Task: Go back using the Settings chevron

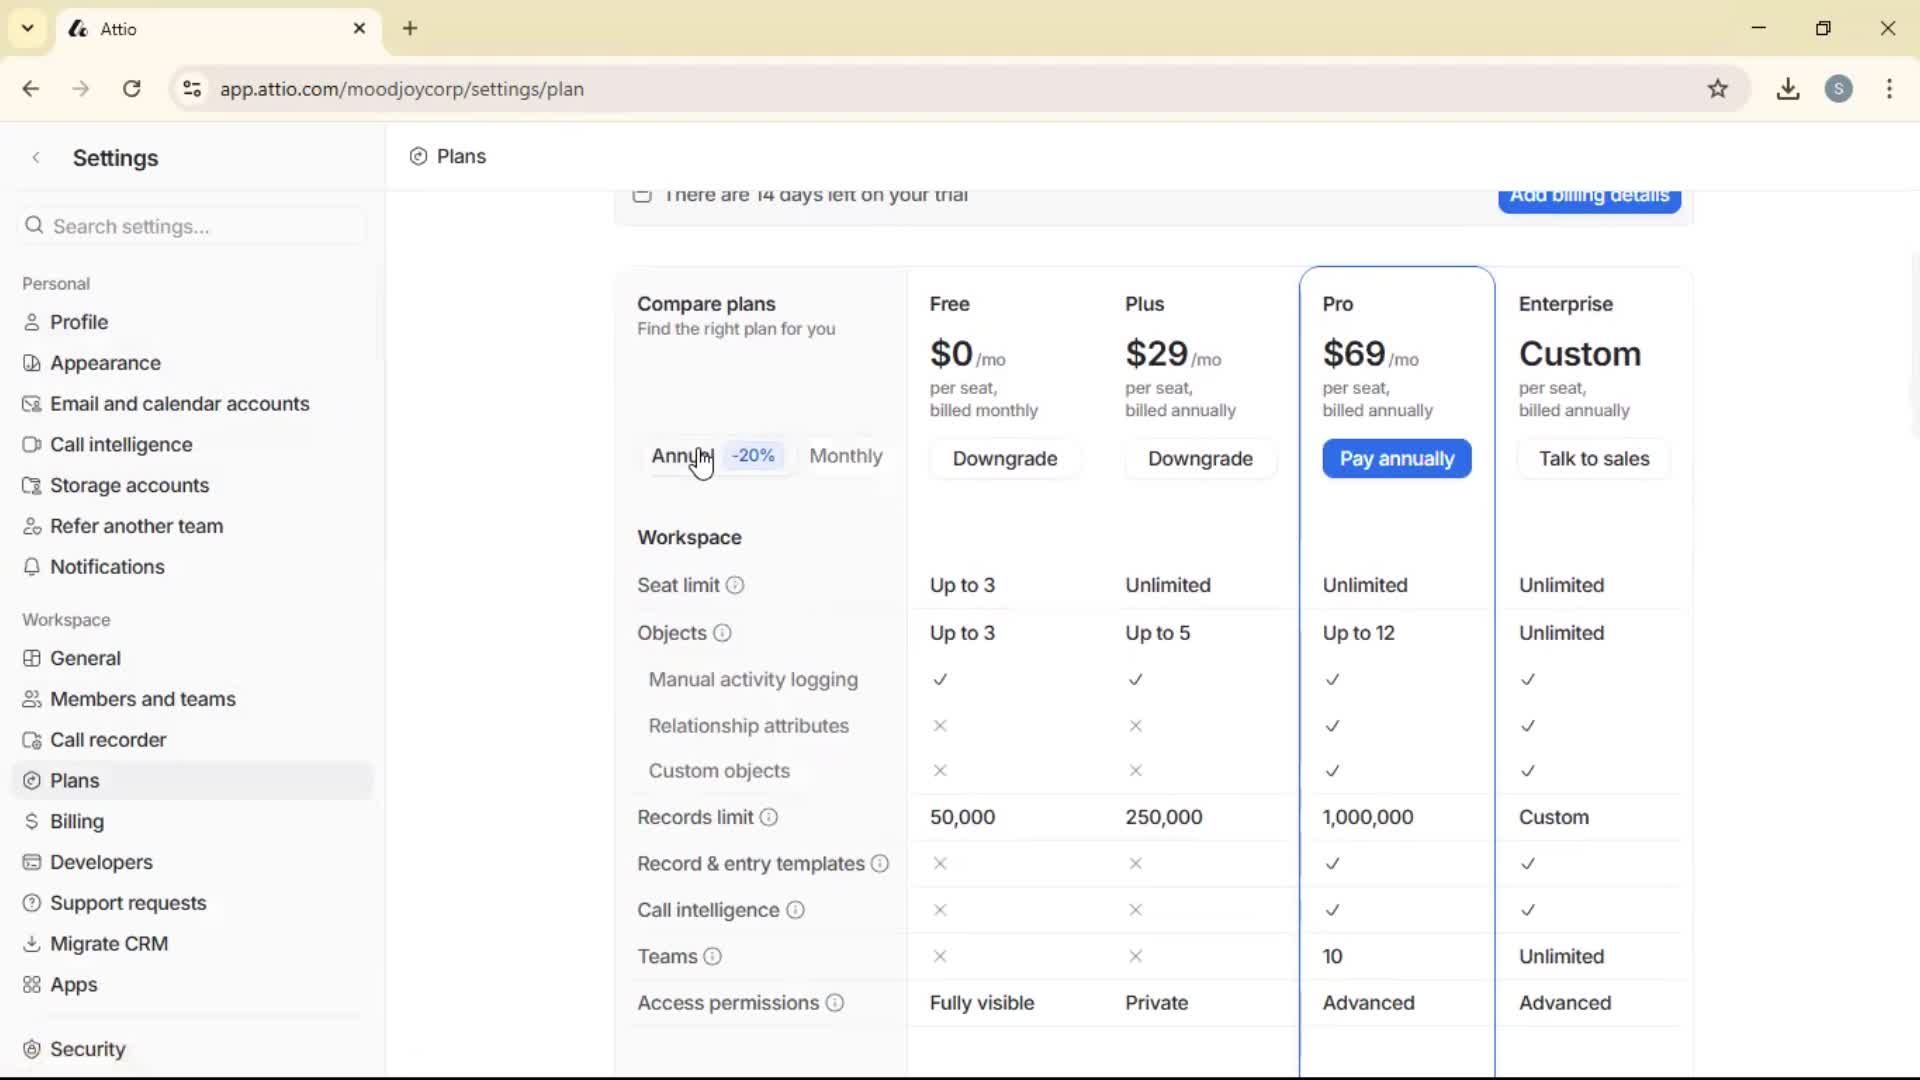Action: [x=36, y=157]
